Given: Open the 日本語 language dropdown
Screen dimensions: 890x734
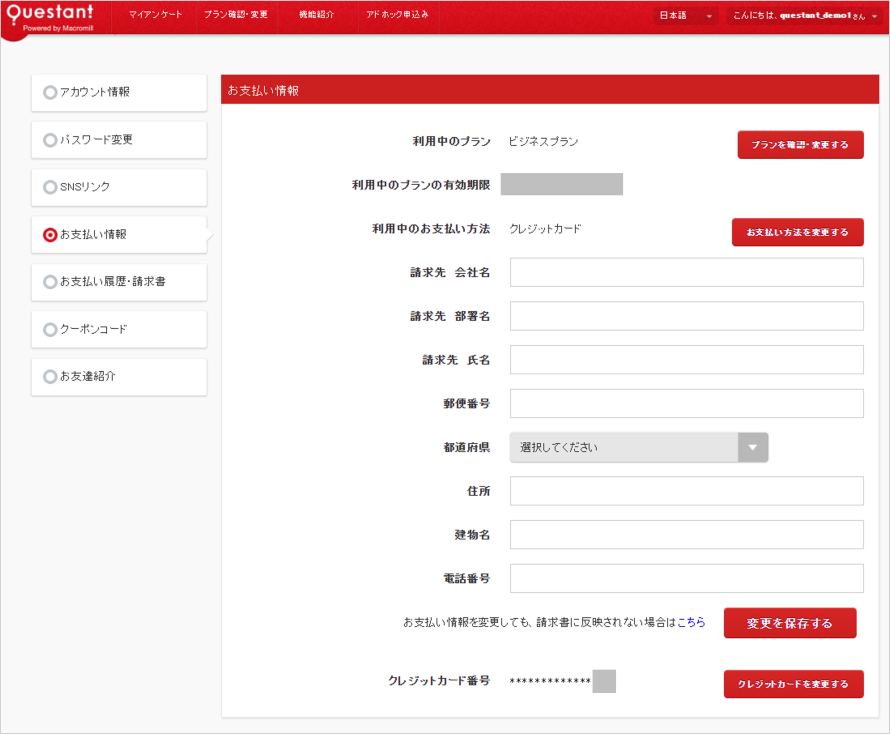Looking at the screenshot, I should click(x=685, y=16).
